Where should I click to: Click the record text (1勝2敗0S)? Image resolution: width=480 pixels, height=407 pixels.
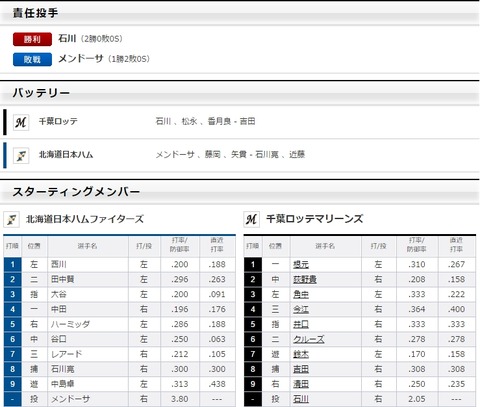point(129,59)
